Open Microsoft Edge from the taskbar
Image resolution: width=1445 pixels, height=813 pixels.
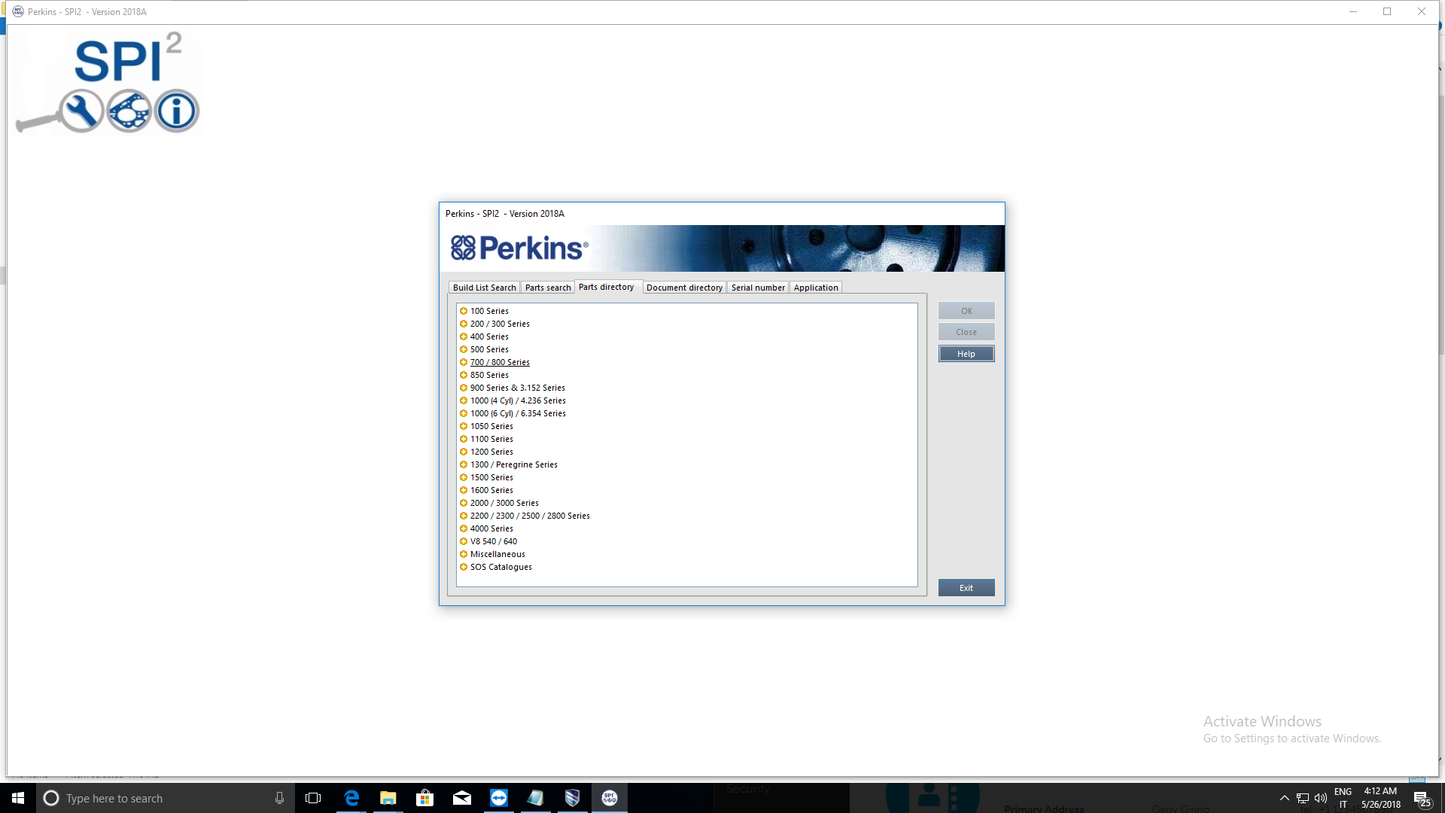[x=351, y=797]
